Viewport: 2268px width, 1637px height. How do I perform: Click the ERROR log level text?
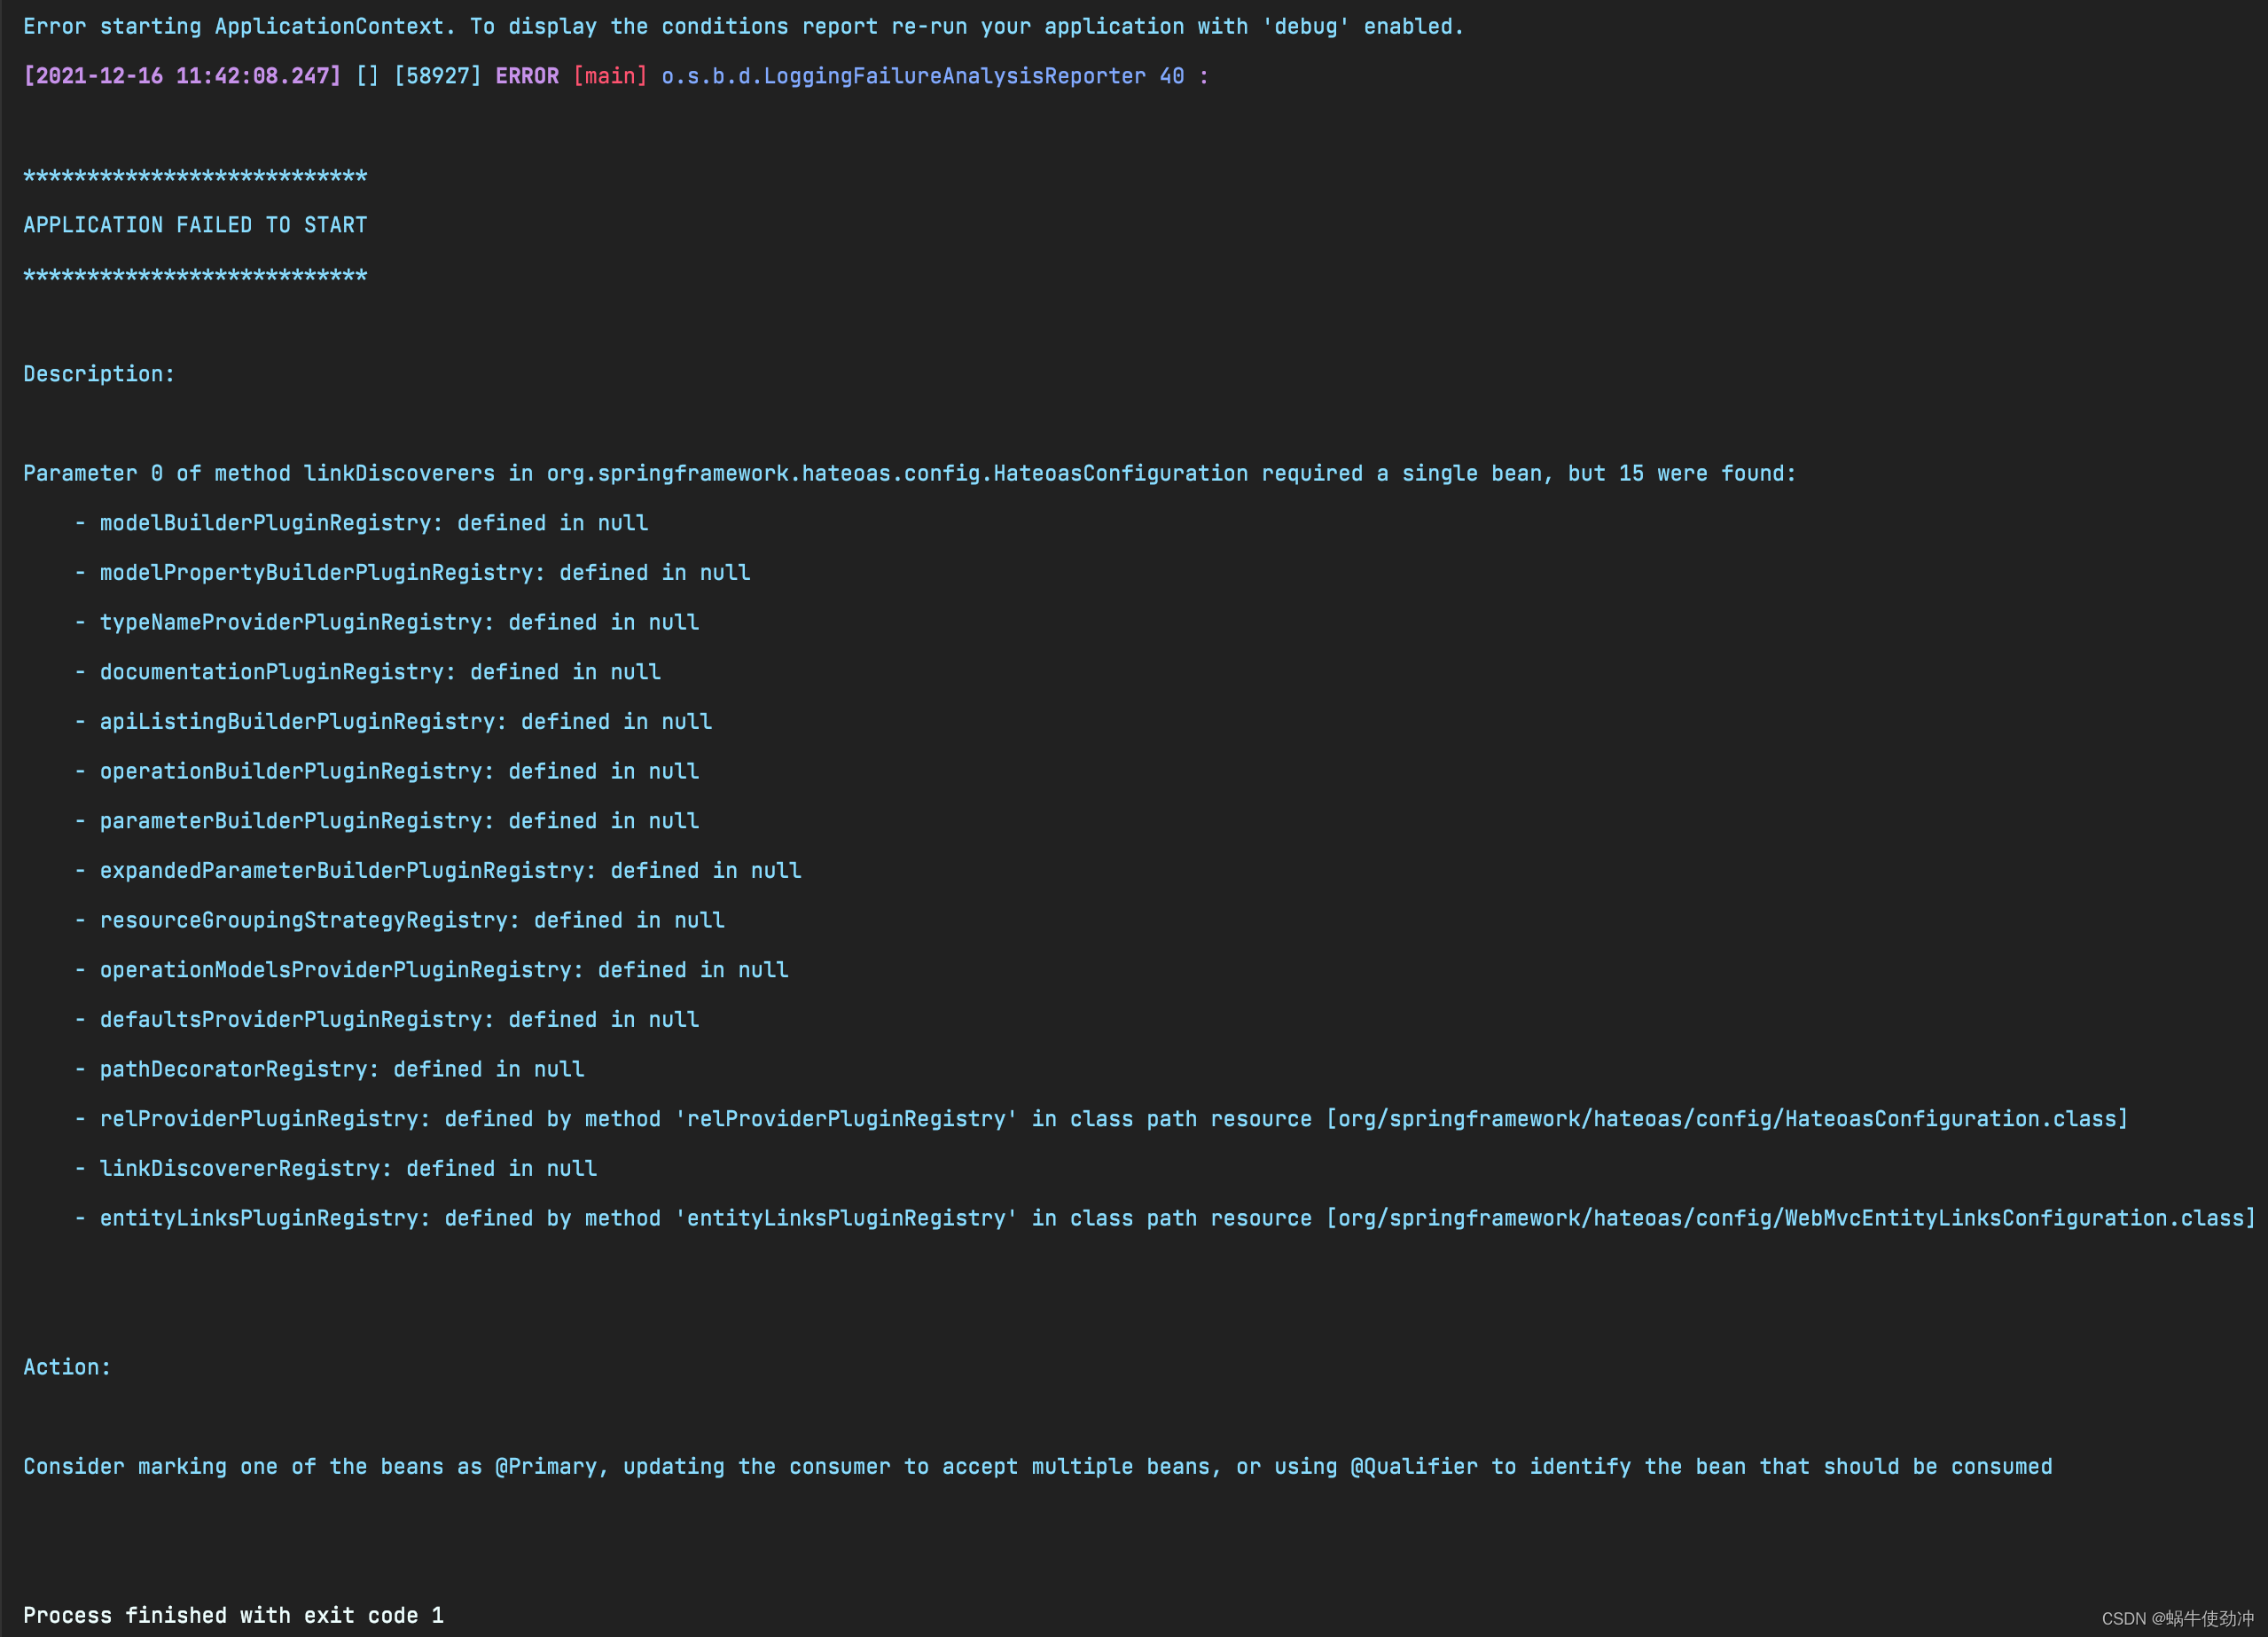coord(526,76)
